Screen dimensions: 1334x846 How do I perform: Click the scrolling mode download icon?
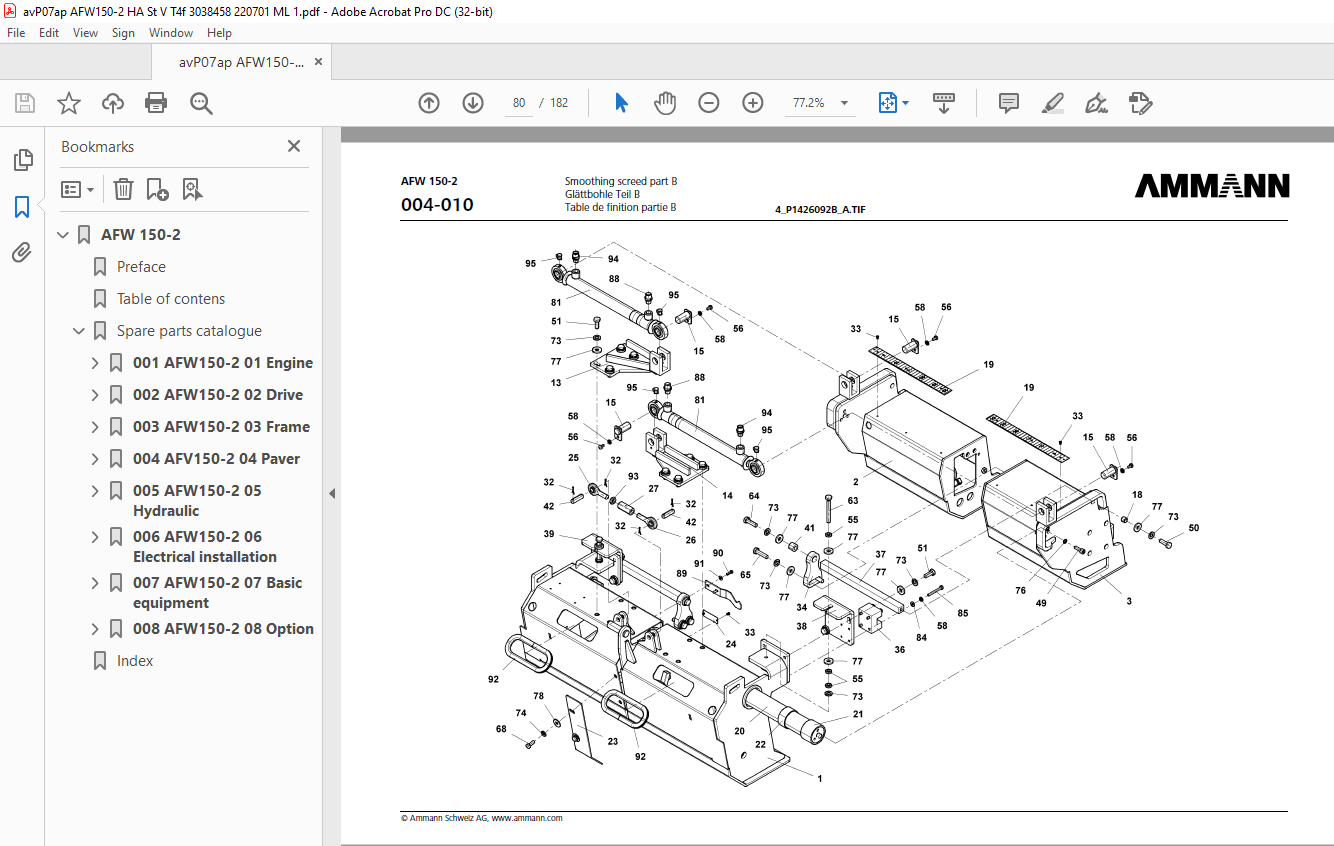pyautogui.click(x=944, y=103)
